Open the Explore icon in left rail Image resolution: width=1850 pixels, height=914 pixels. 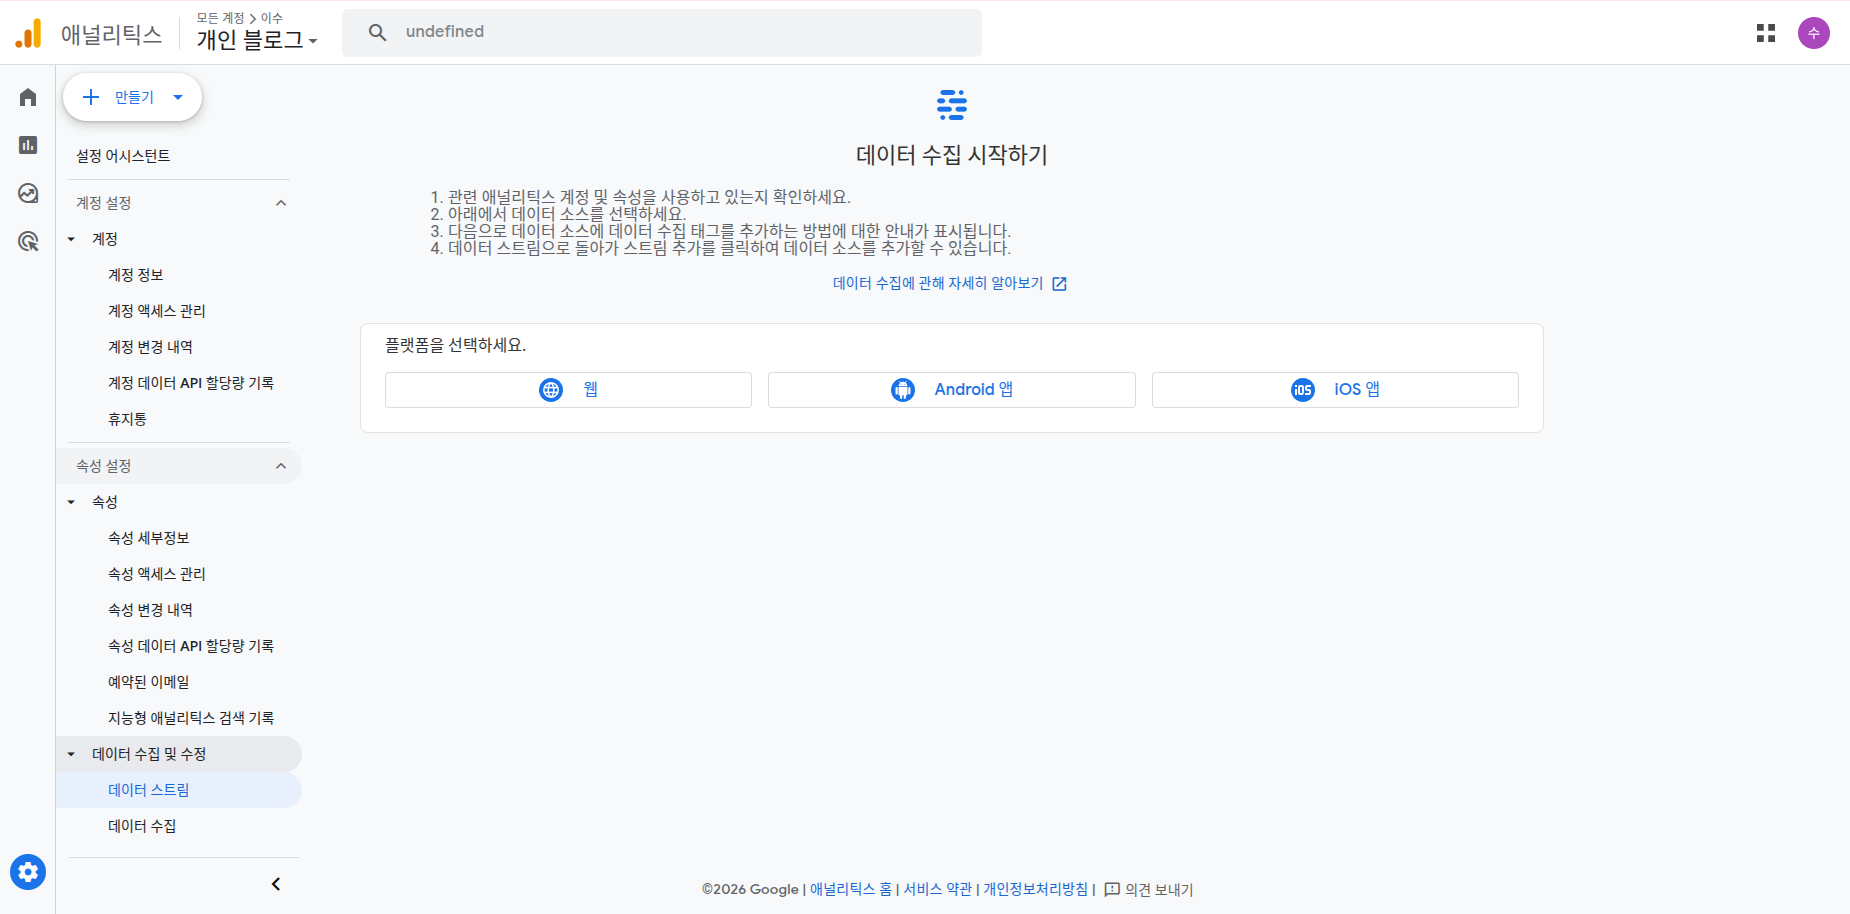click(28, 193)
